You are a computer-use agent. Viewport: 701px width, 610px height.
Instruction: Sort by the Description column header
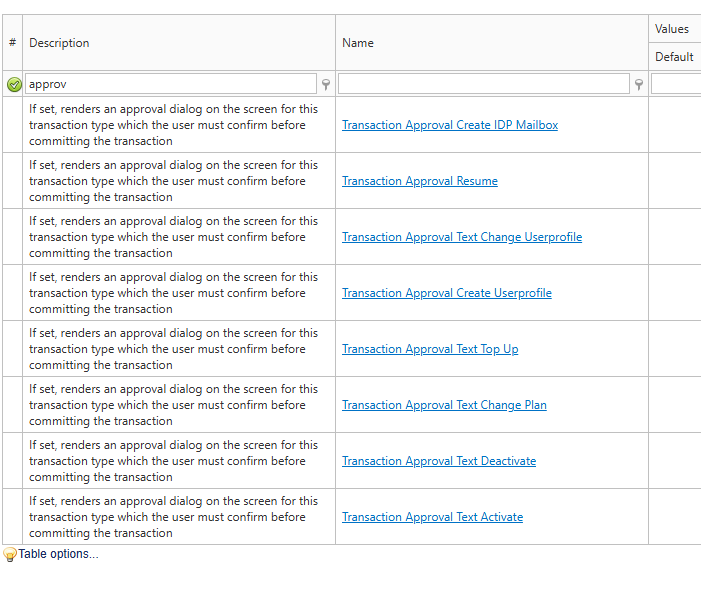click(59, 43)
